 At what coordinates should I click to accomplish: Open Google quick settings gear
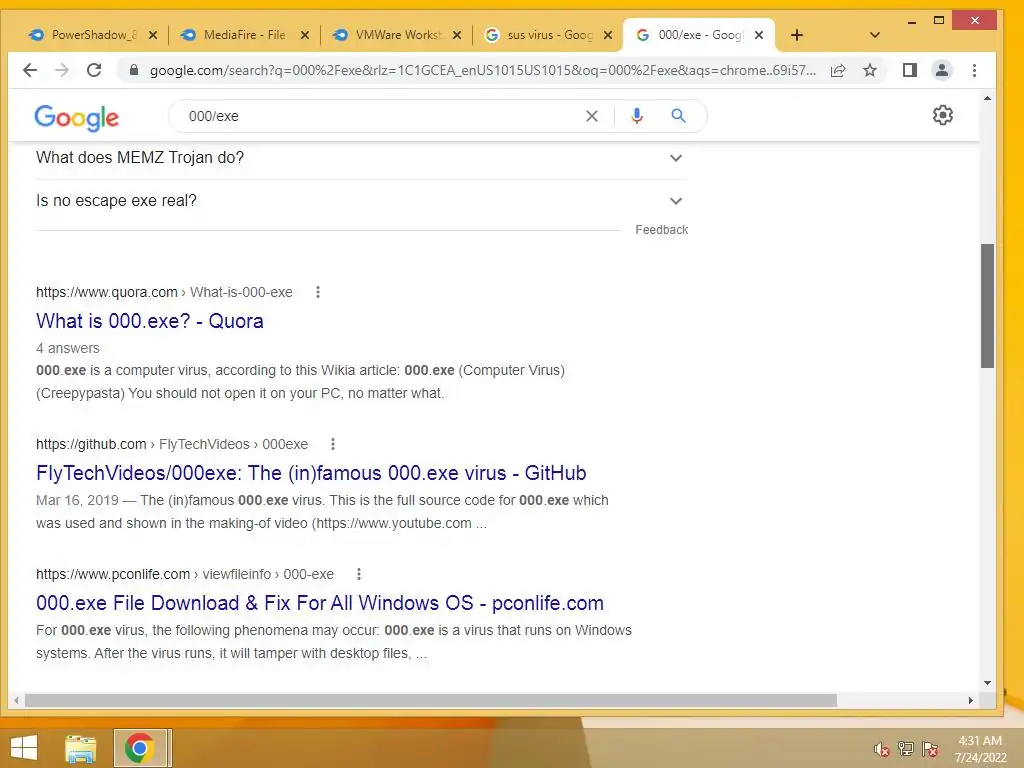click(942, 116)
